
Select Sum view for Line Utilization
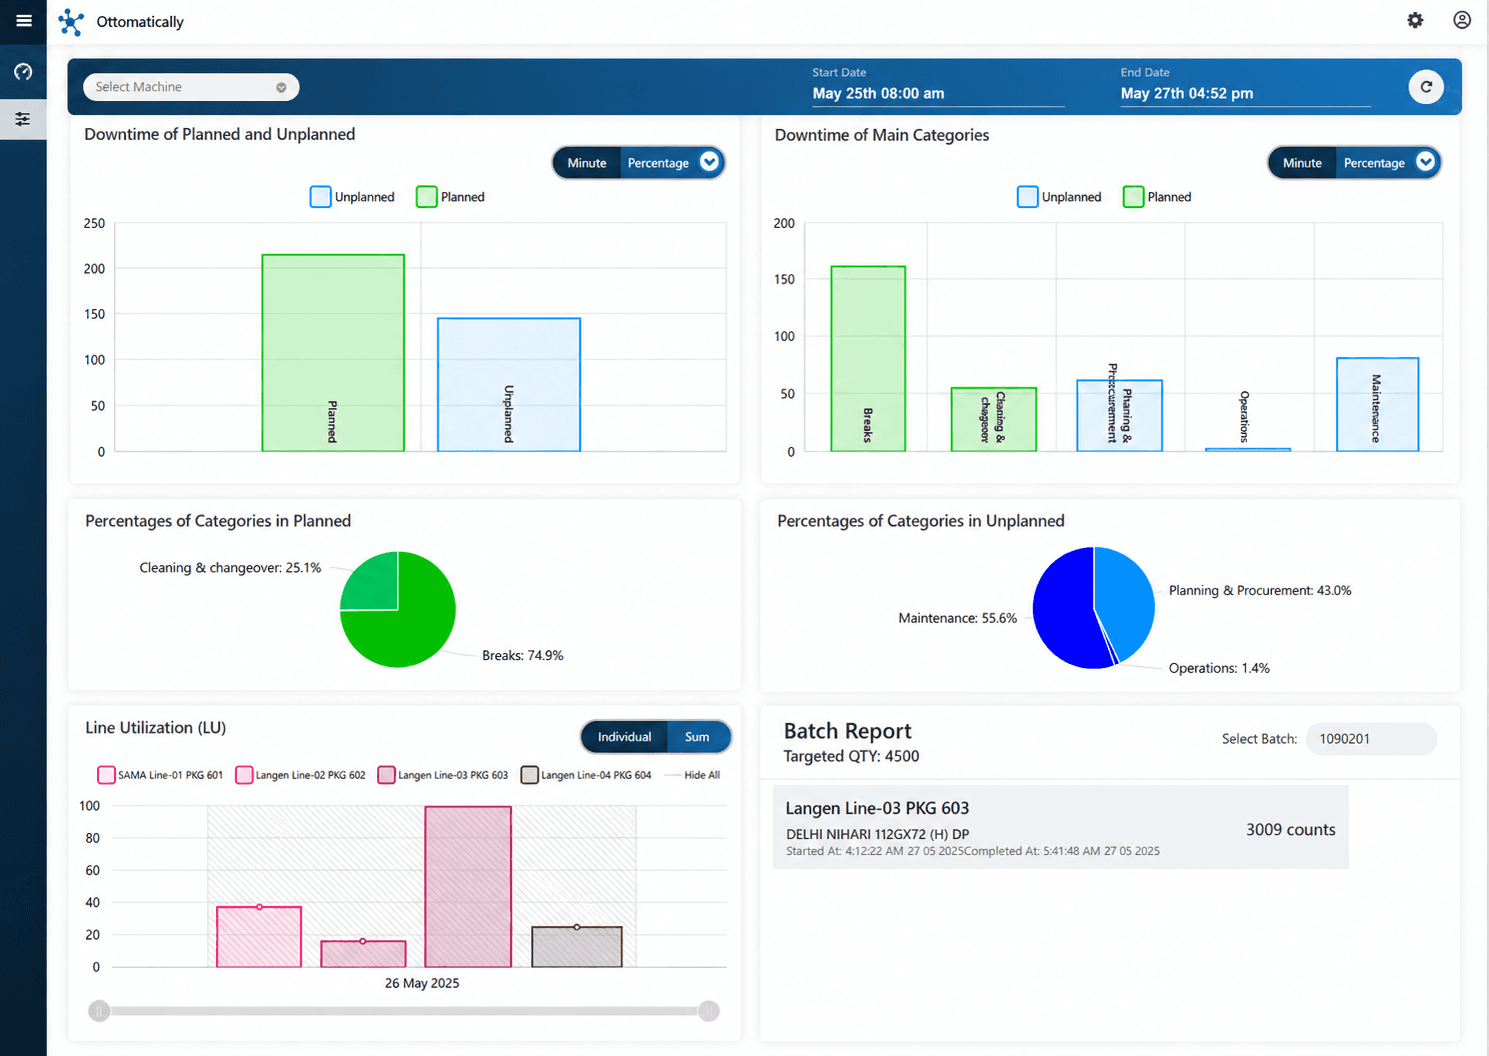697,737
